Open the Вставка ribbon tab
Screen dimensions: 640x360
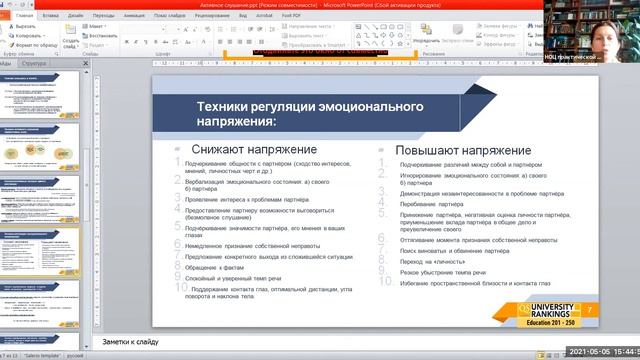coord(50,16)
